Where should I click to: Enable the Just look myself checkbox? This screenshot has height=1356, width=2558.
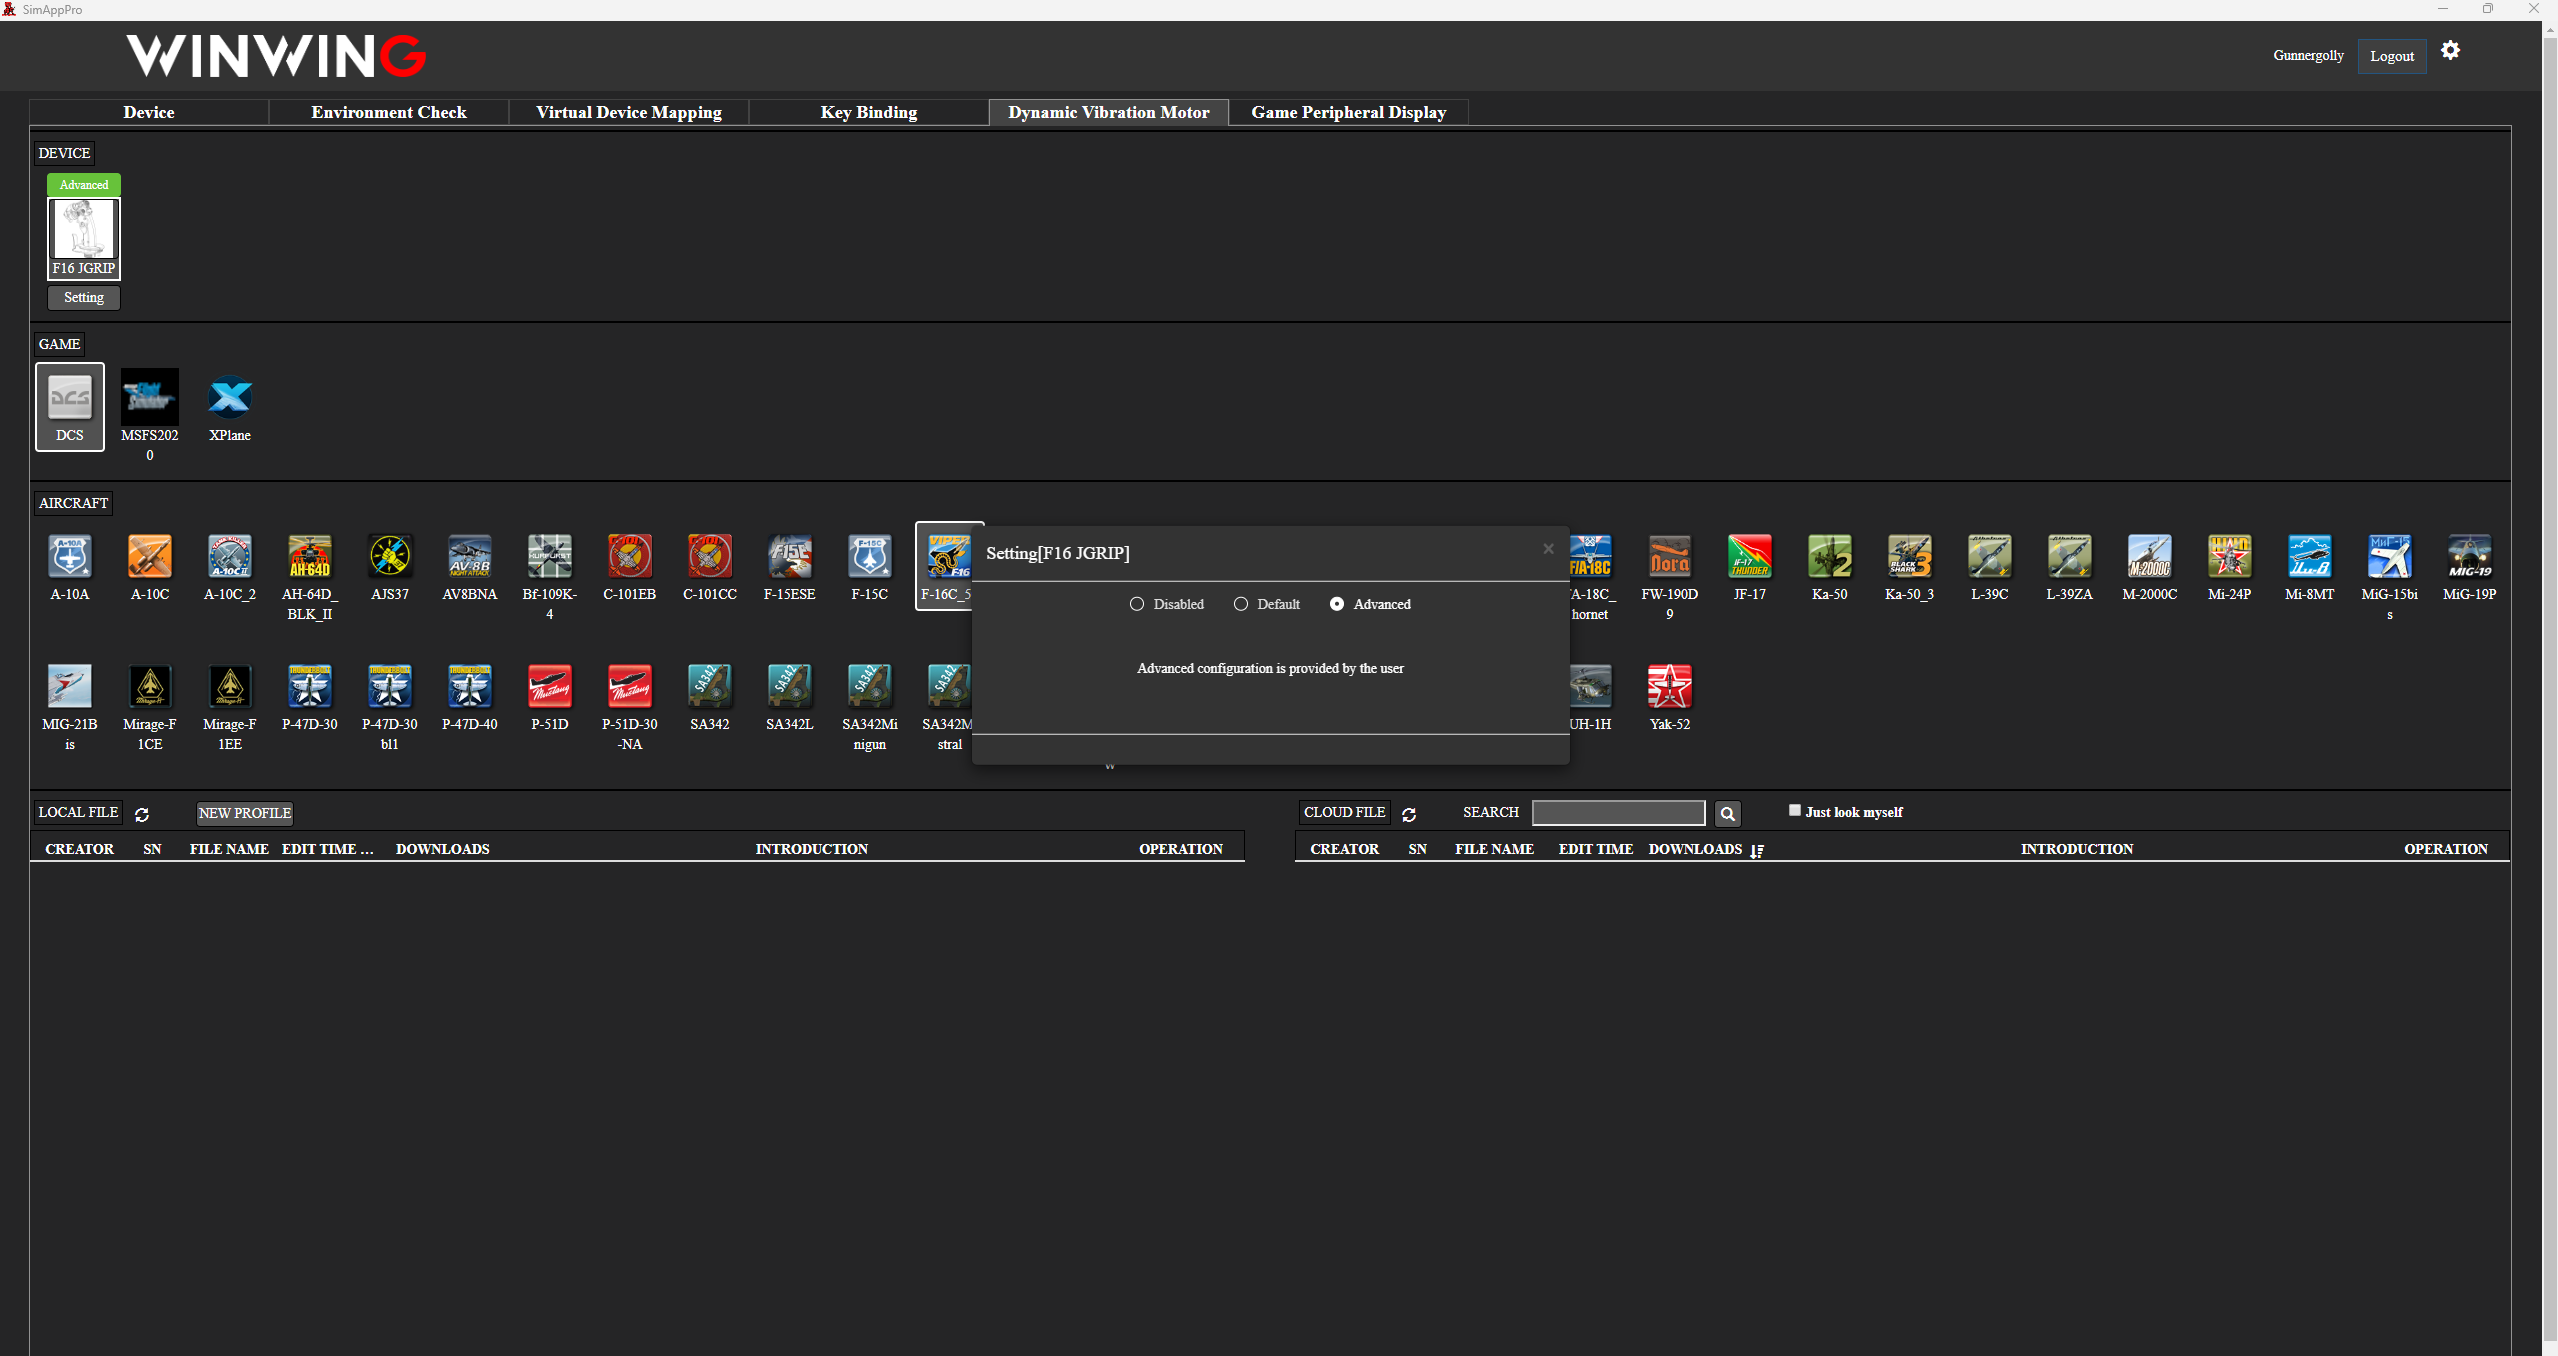[x=1794, y=810]
